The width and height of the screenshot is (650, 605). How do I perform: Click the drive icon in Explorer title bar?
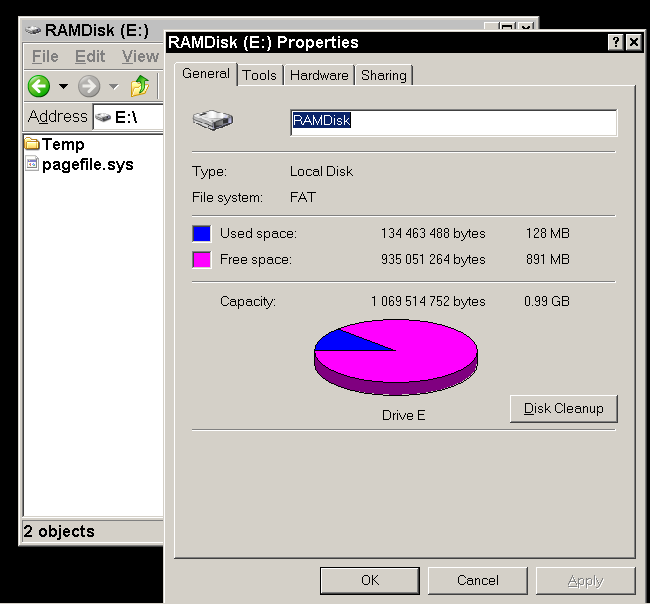[33, 30]
